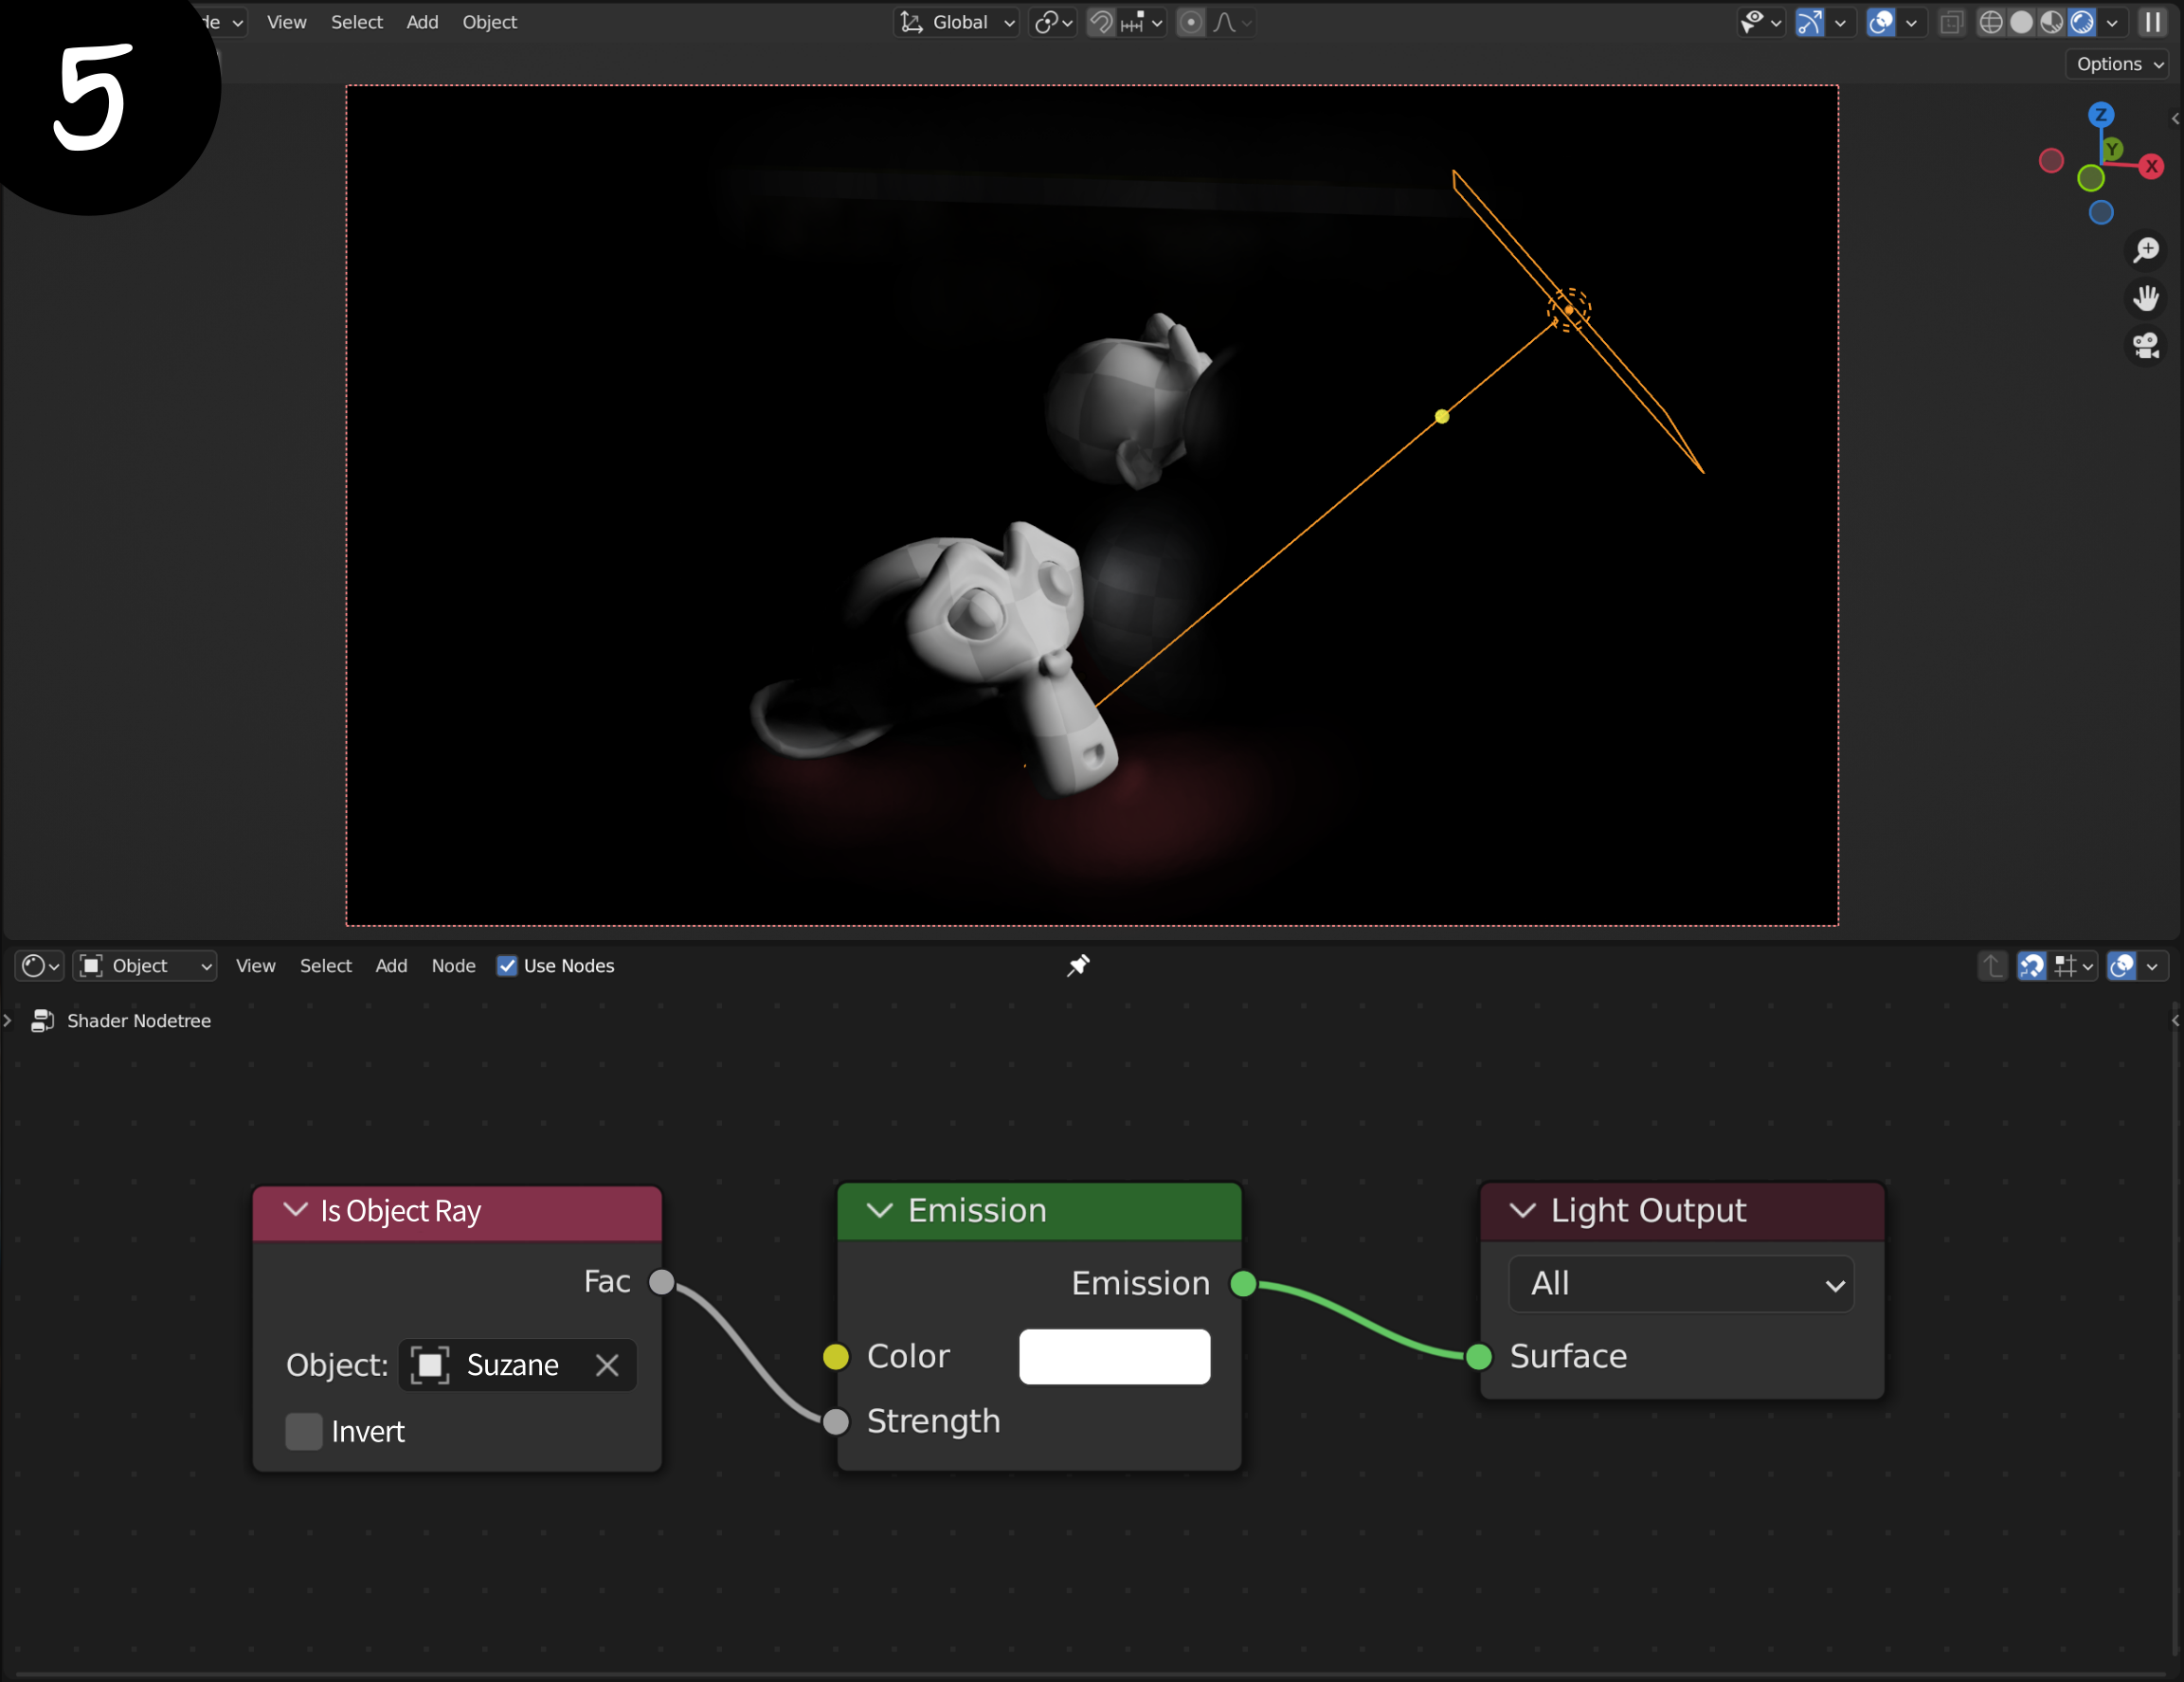The image size is (2184, 1682).
Task: Open the Options button in viewport
Action: click(x=2118, y=64)
